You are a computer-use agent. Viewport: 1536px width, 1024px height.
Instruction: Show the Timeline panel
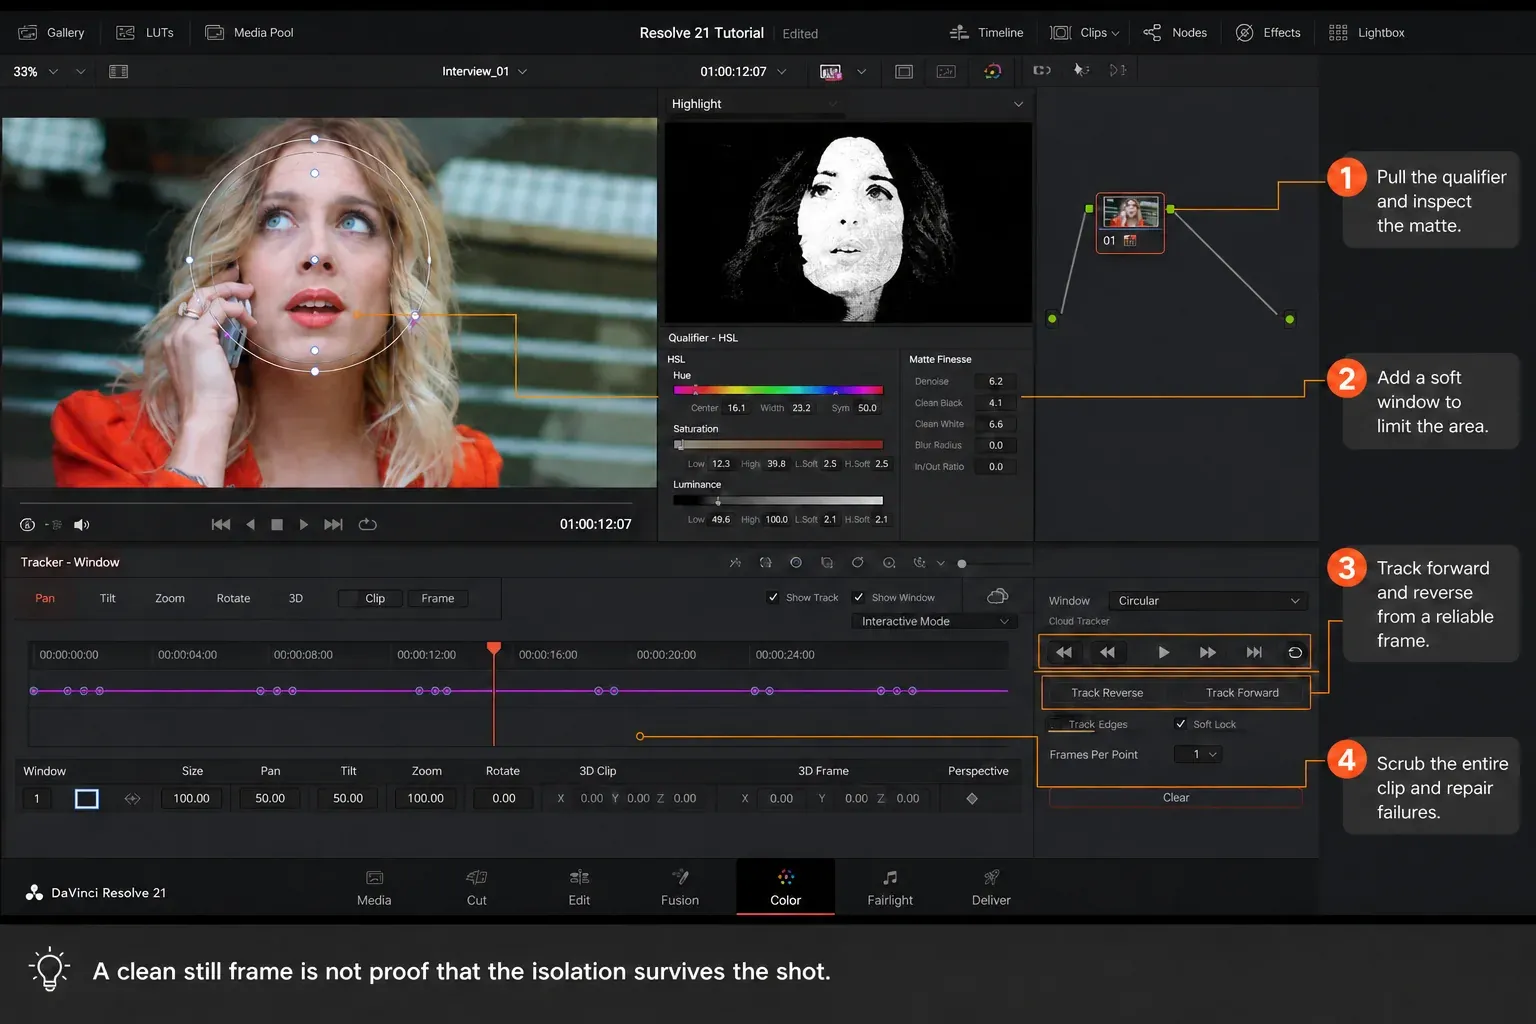click(x=986, y=33)
